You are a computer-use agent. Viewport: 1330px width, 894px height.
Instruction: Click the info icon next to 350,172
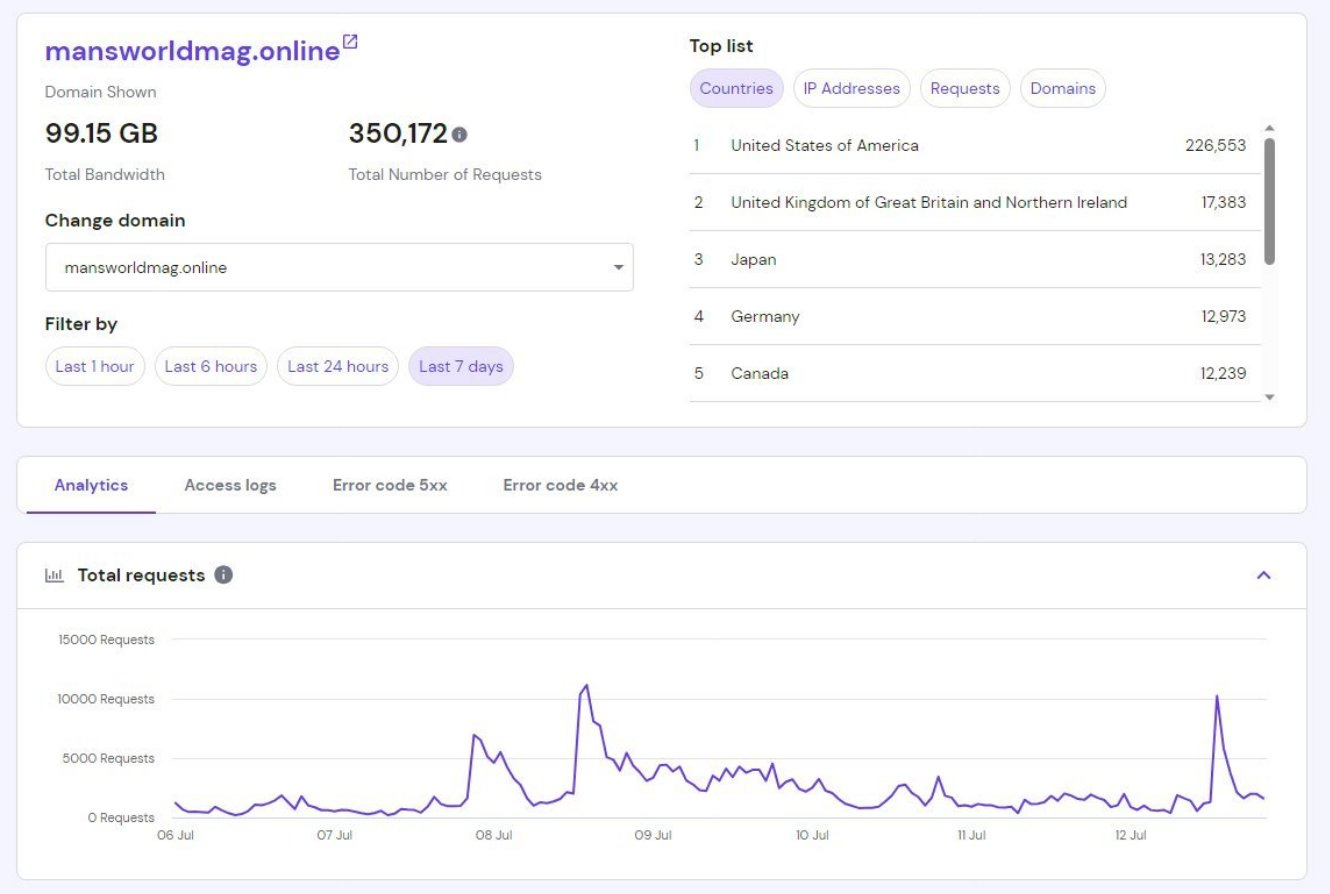click(x=459, y=134)
